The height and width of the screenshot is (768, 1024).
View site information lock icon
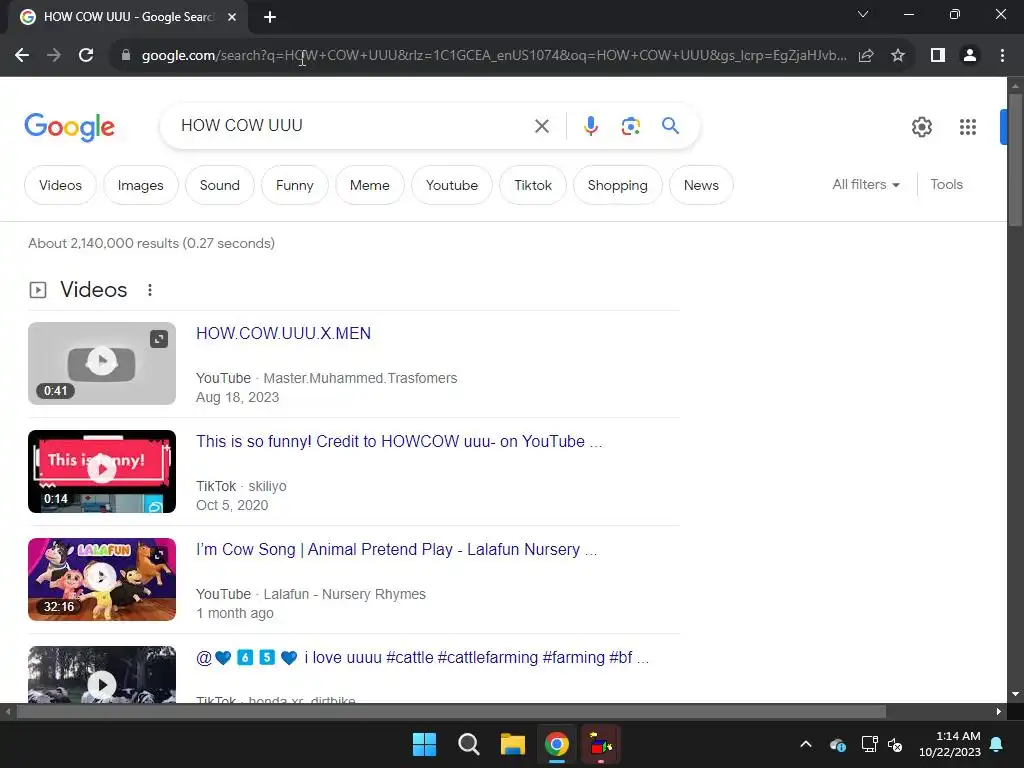[126, 56]
